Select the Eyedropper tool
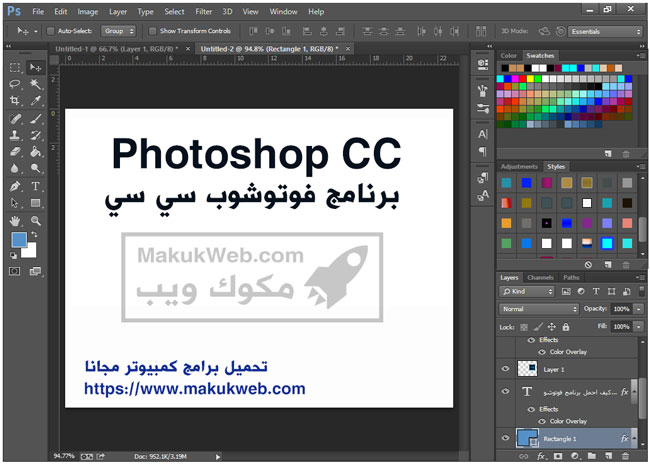The width and height of the screenshot is (650, 464). pos(36,100)
